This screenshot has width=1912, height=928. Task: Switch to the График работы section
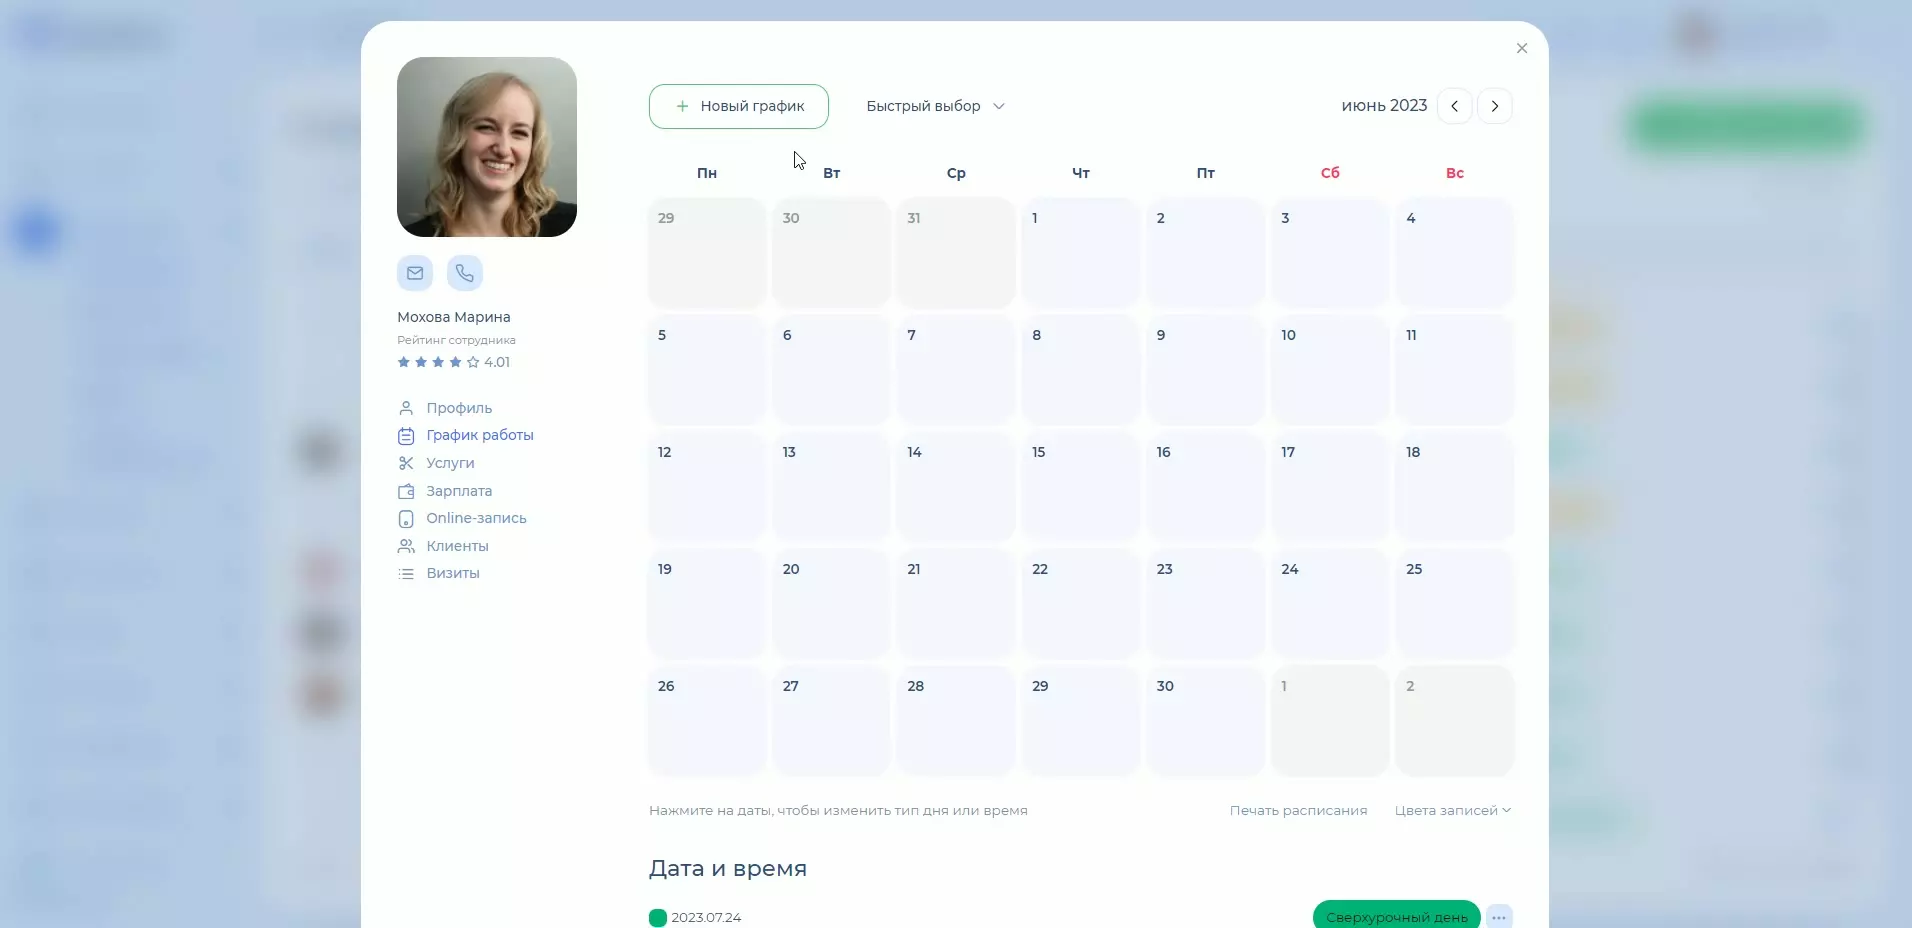pyautogui.click(x=479, y=435)
